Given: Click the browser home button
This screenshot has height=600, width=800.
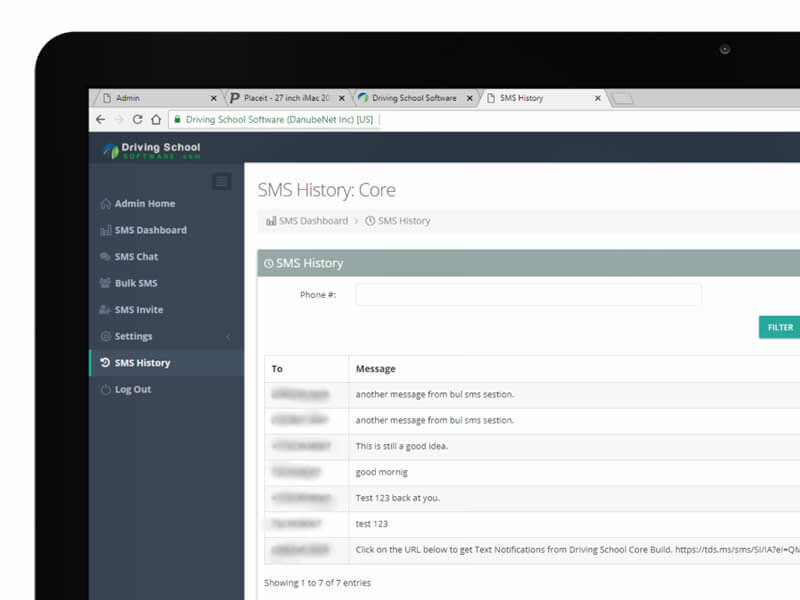Looking at the screenshot, I should 156,119.
